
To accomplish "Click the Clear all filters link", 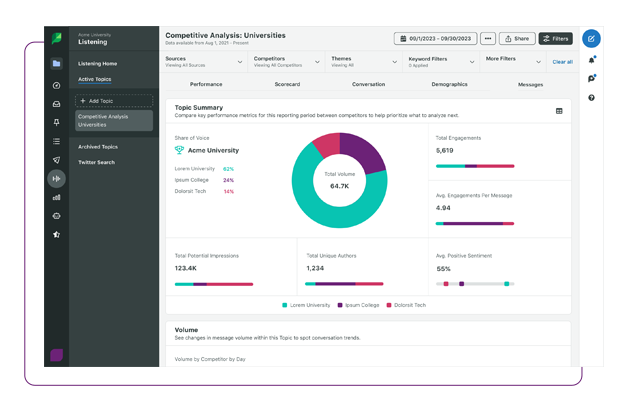I will (563, 62).
